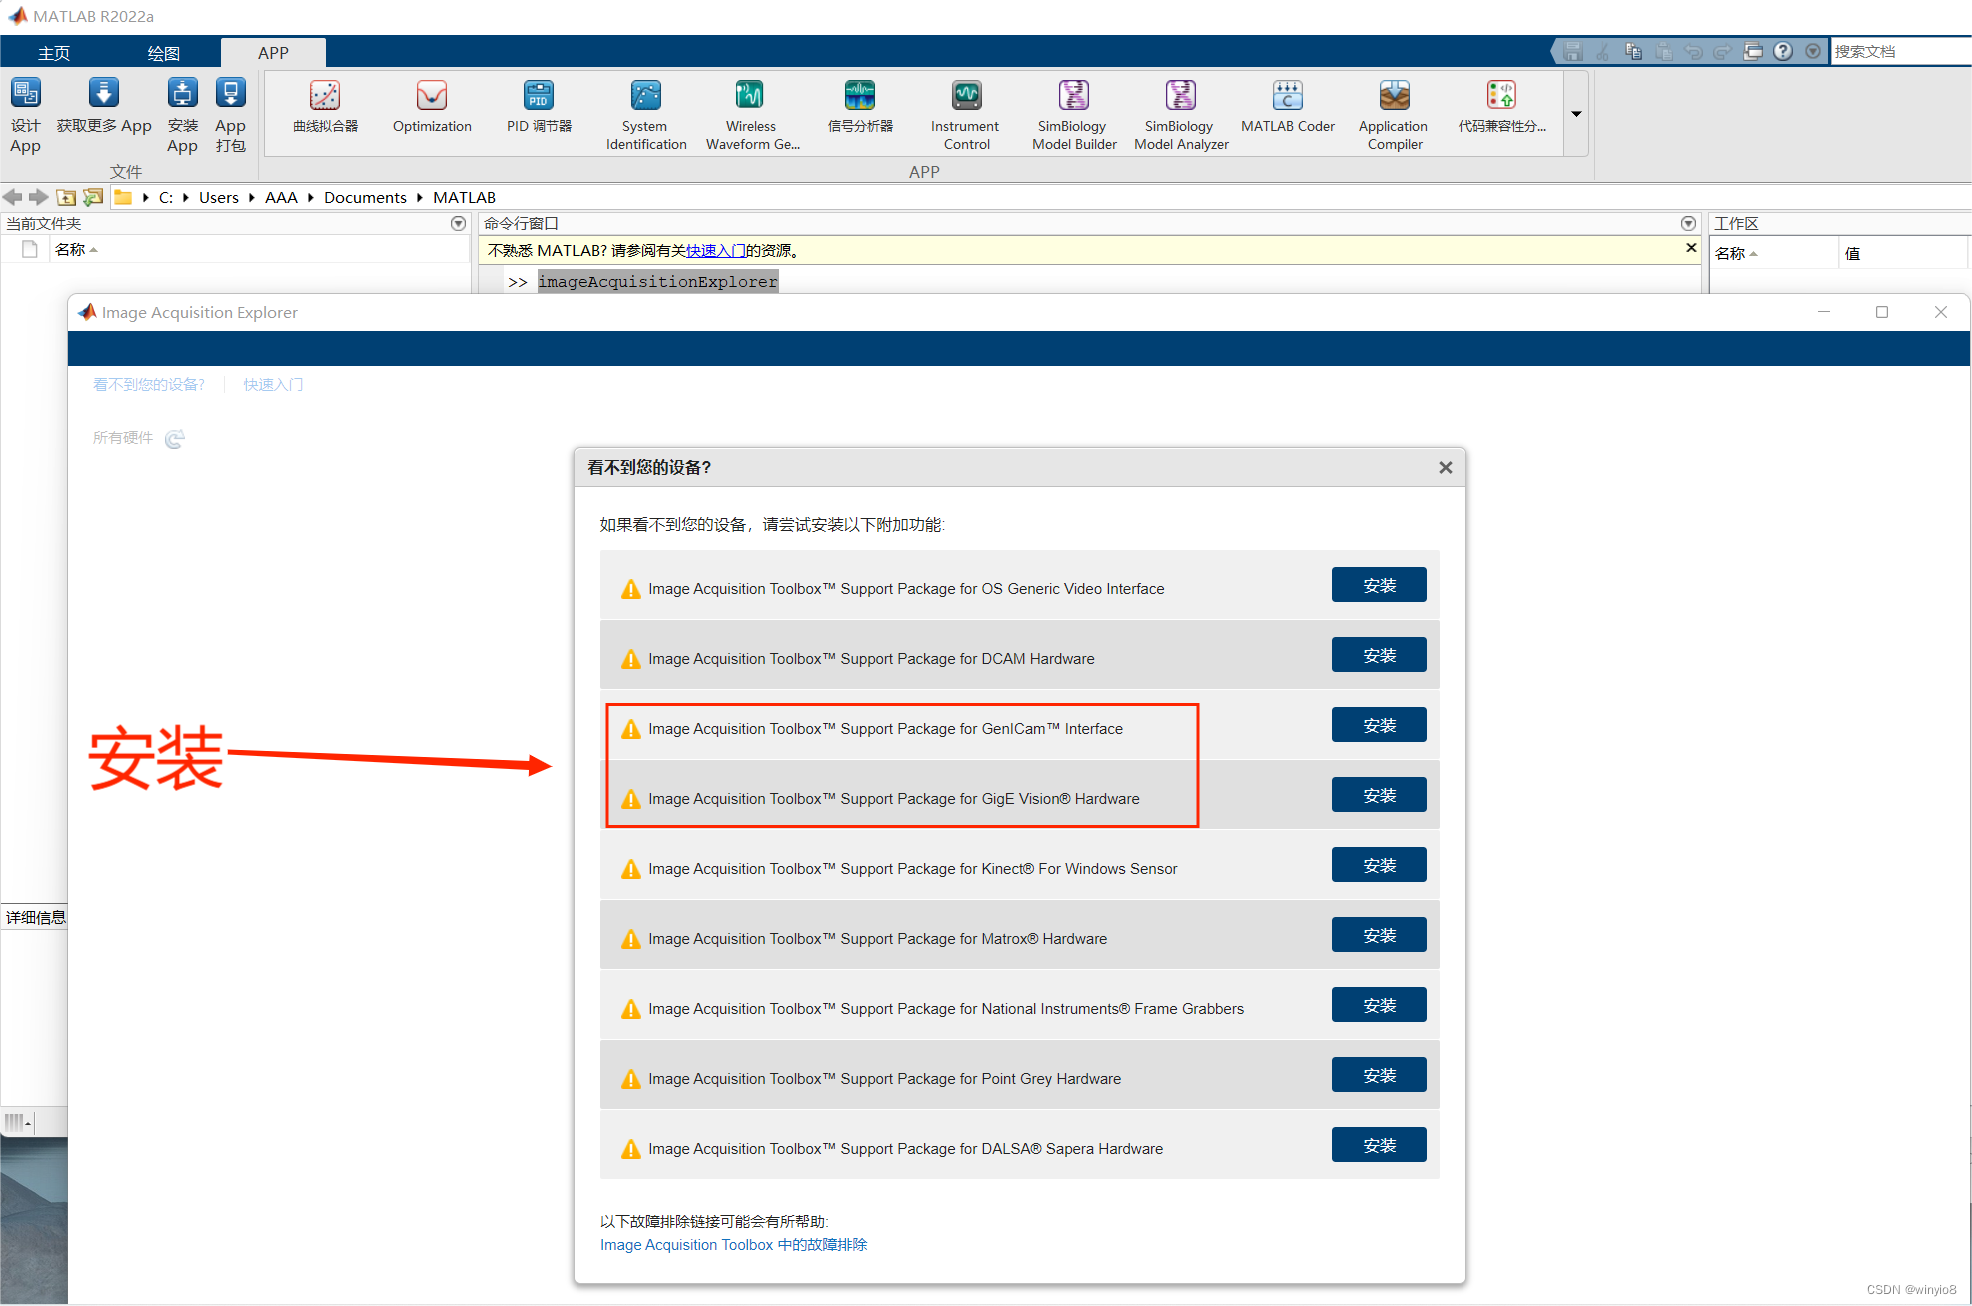
Task: Close the yellow getting-started banner
Action: click(1691, 248)
